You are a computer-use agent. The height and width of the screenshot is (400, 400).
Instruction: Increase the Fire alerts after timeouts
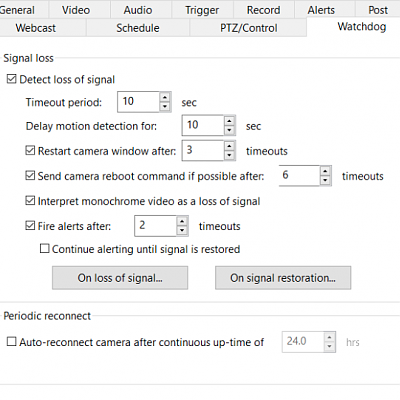(x=182, y=222)
